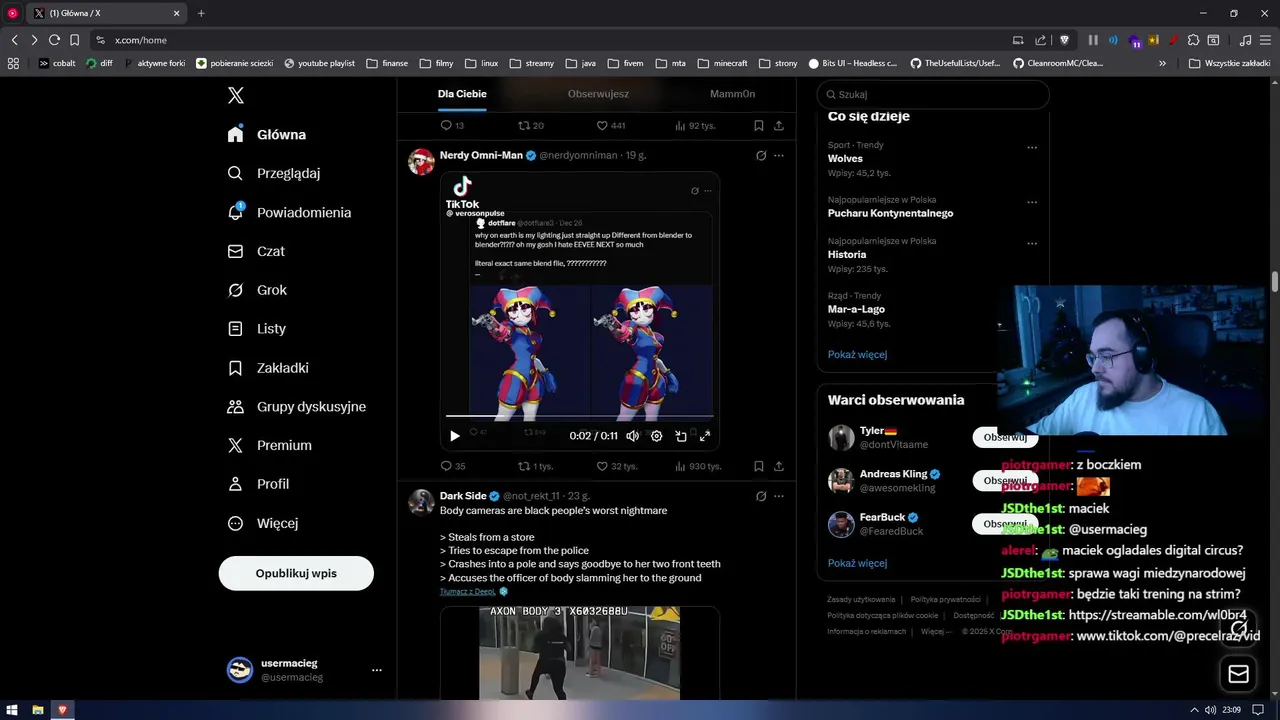Open Czat in the sidebar

coord(255,251)
